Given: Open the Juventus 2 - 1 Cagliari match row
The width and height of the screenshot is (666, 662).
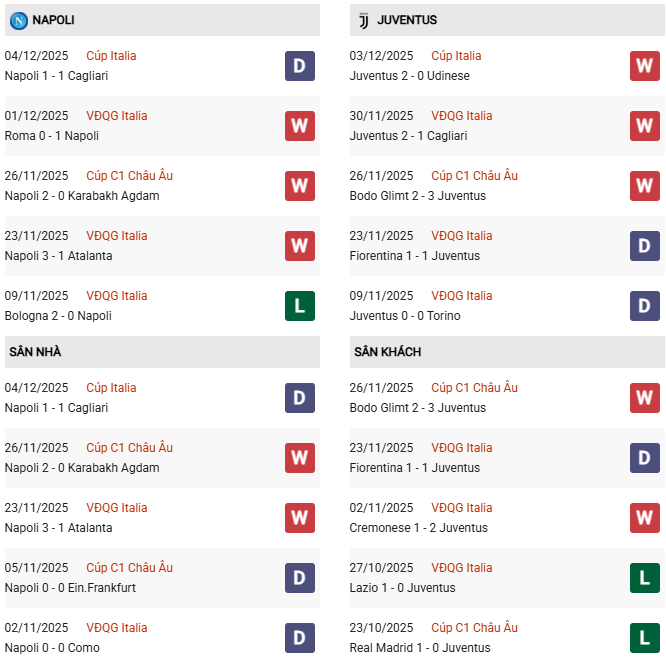Looking at the screenshot, I should [408, 136].
